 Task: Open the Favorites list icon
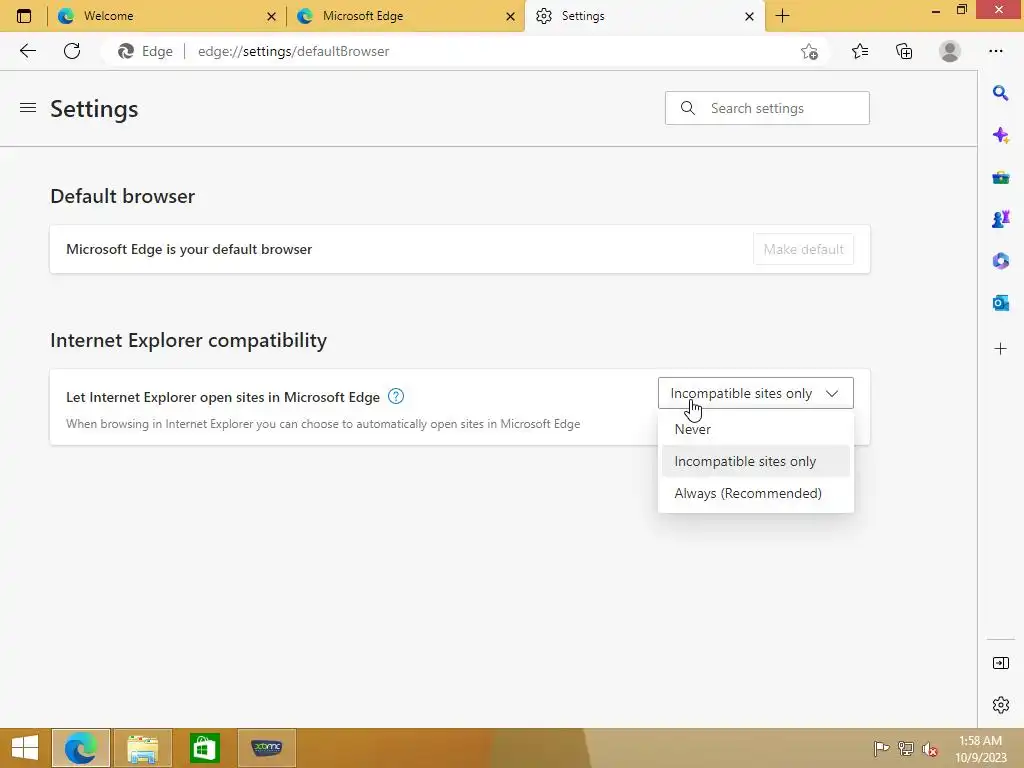click(860, 51)
